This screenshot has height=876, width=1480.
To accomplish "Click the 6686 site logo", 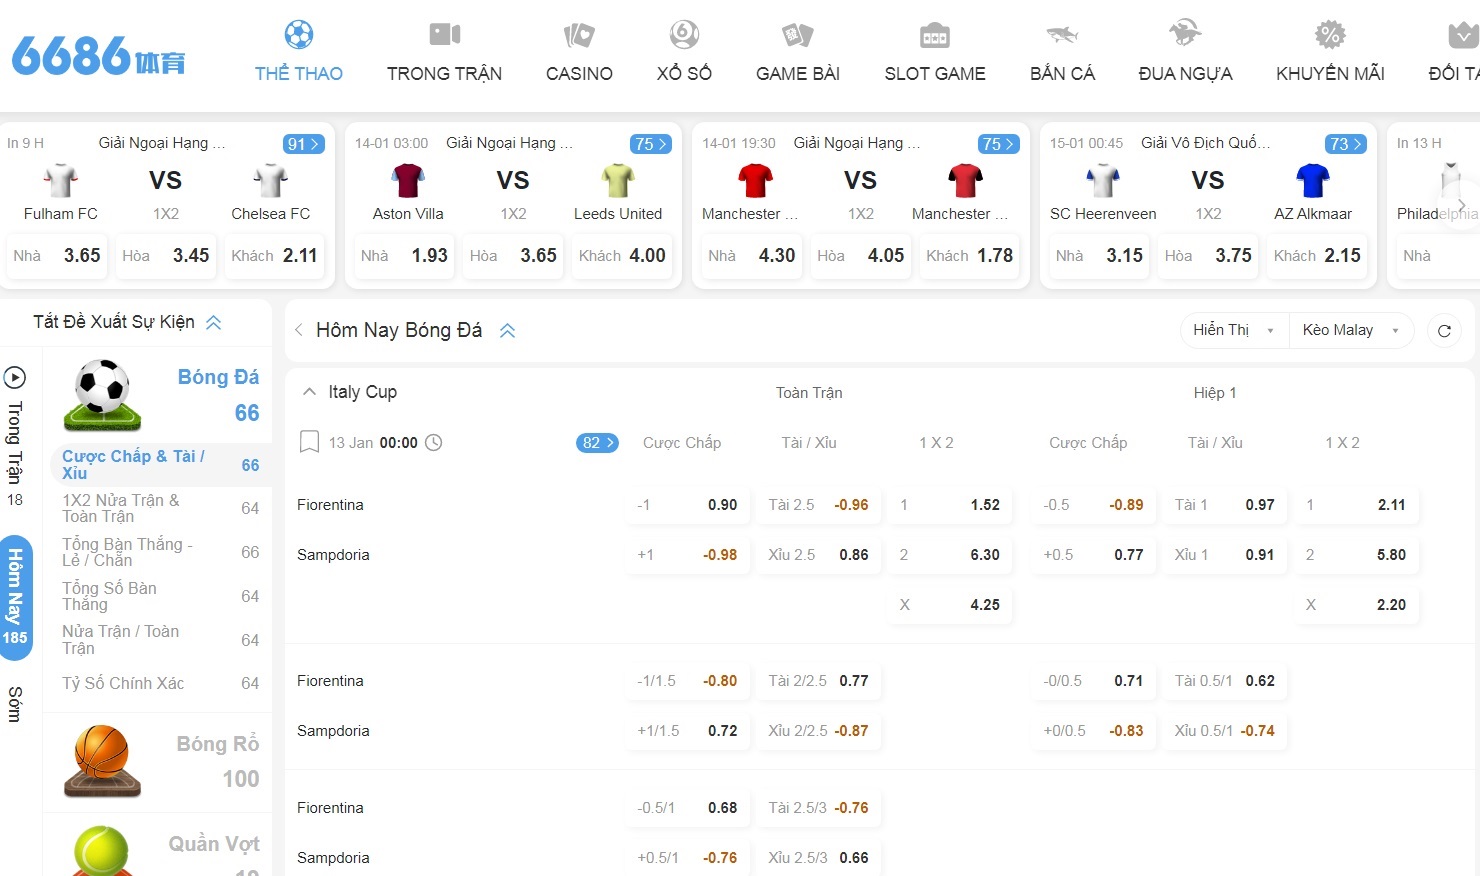I will click(x=98, y=56).
